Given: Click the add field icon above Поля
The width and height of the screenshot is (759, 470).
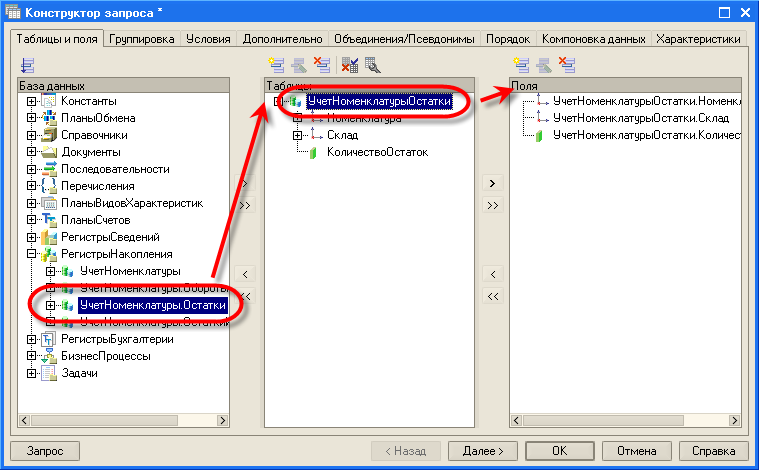Looking at the screenshot, I should coord(521,65).
